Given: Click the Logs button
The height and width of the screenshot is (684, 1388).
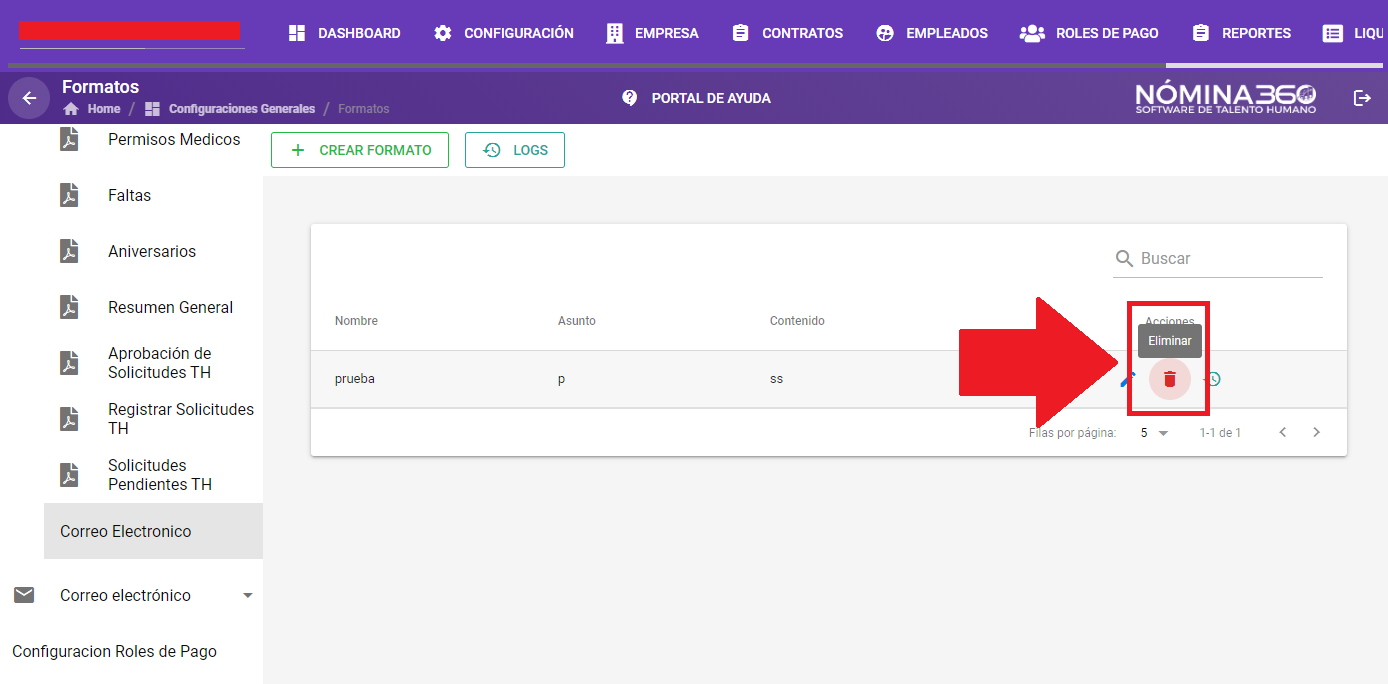Looking at the screenshot, I should (x=515, y=150).
